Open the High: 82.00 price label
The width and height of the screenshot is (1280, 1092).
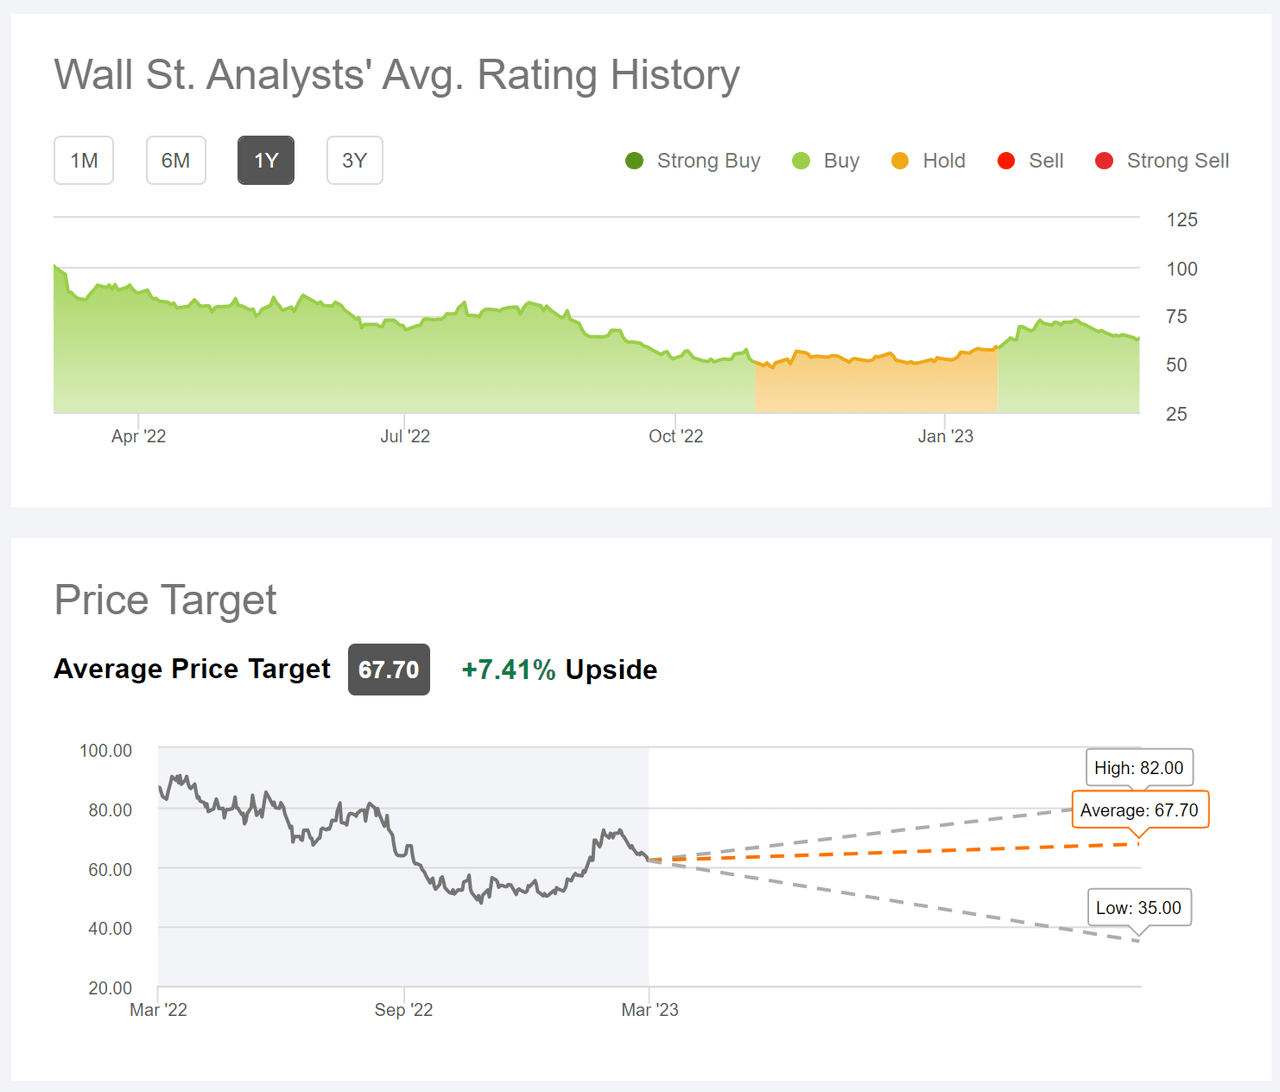point(1139,767)
